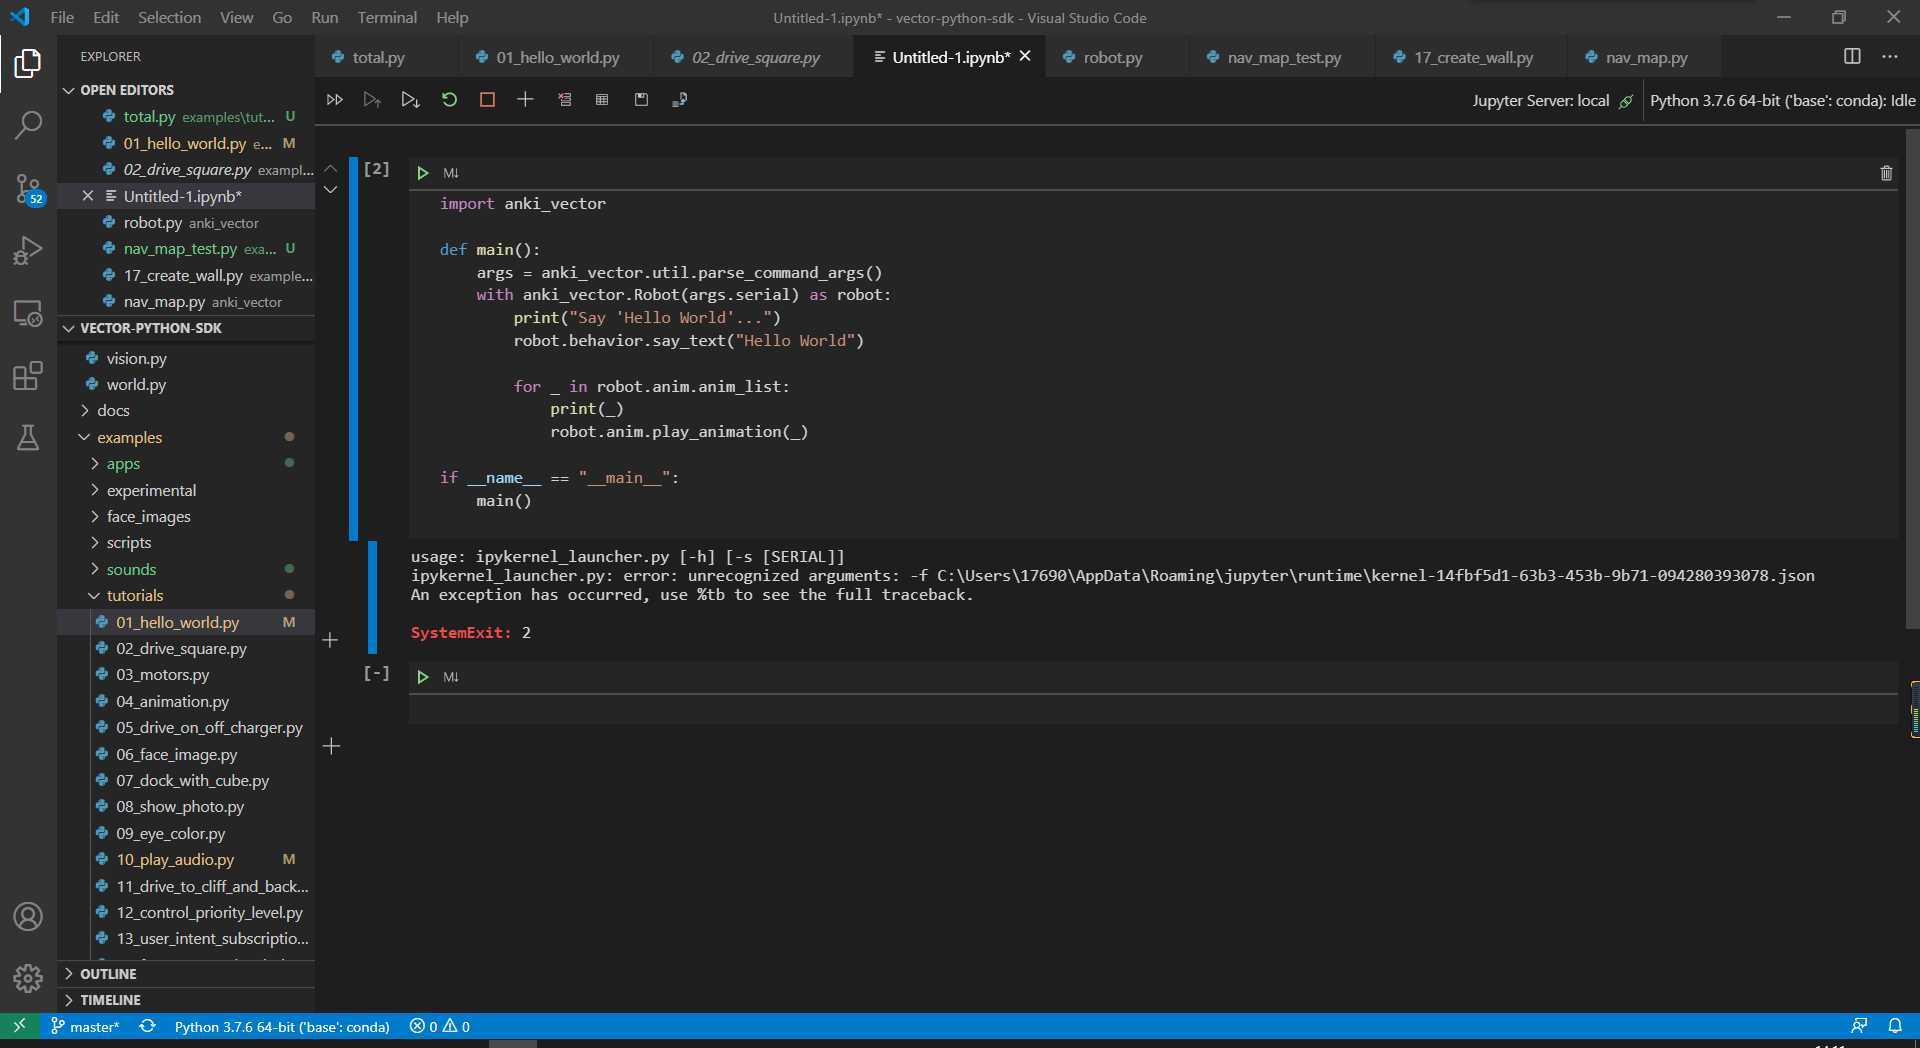Open the variable explorer table icon

pos(602,100)
